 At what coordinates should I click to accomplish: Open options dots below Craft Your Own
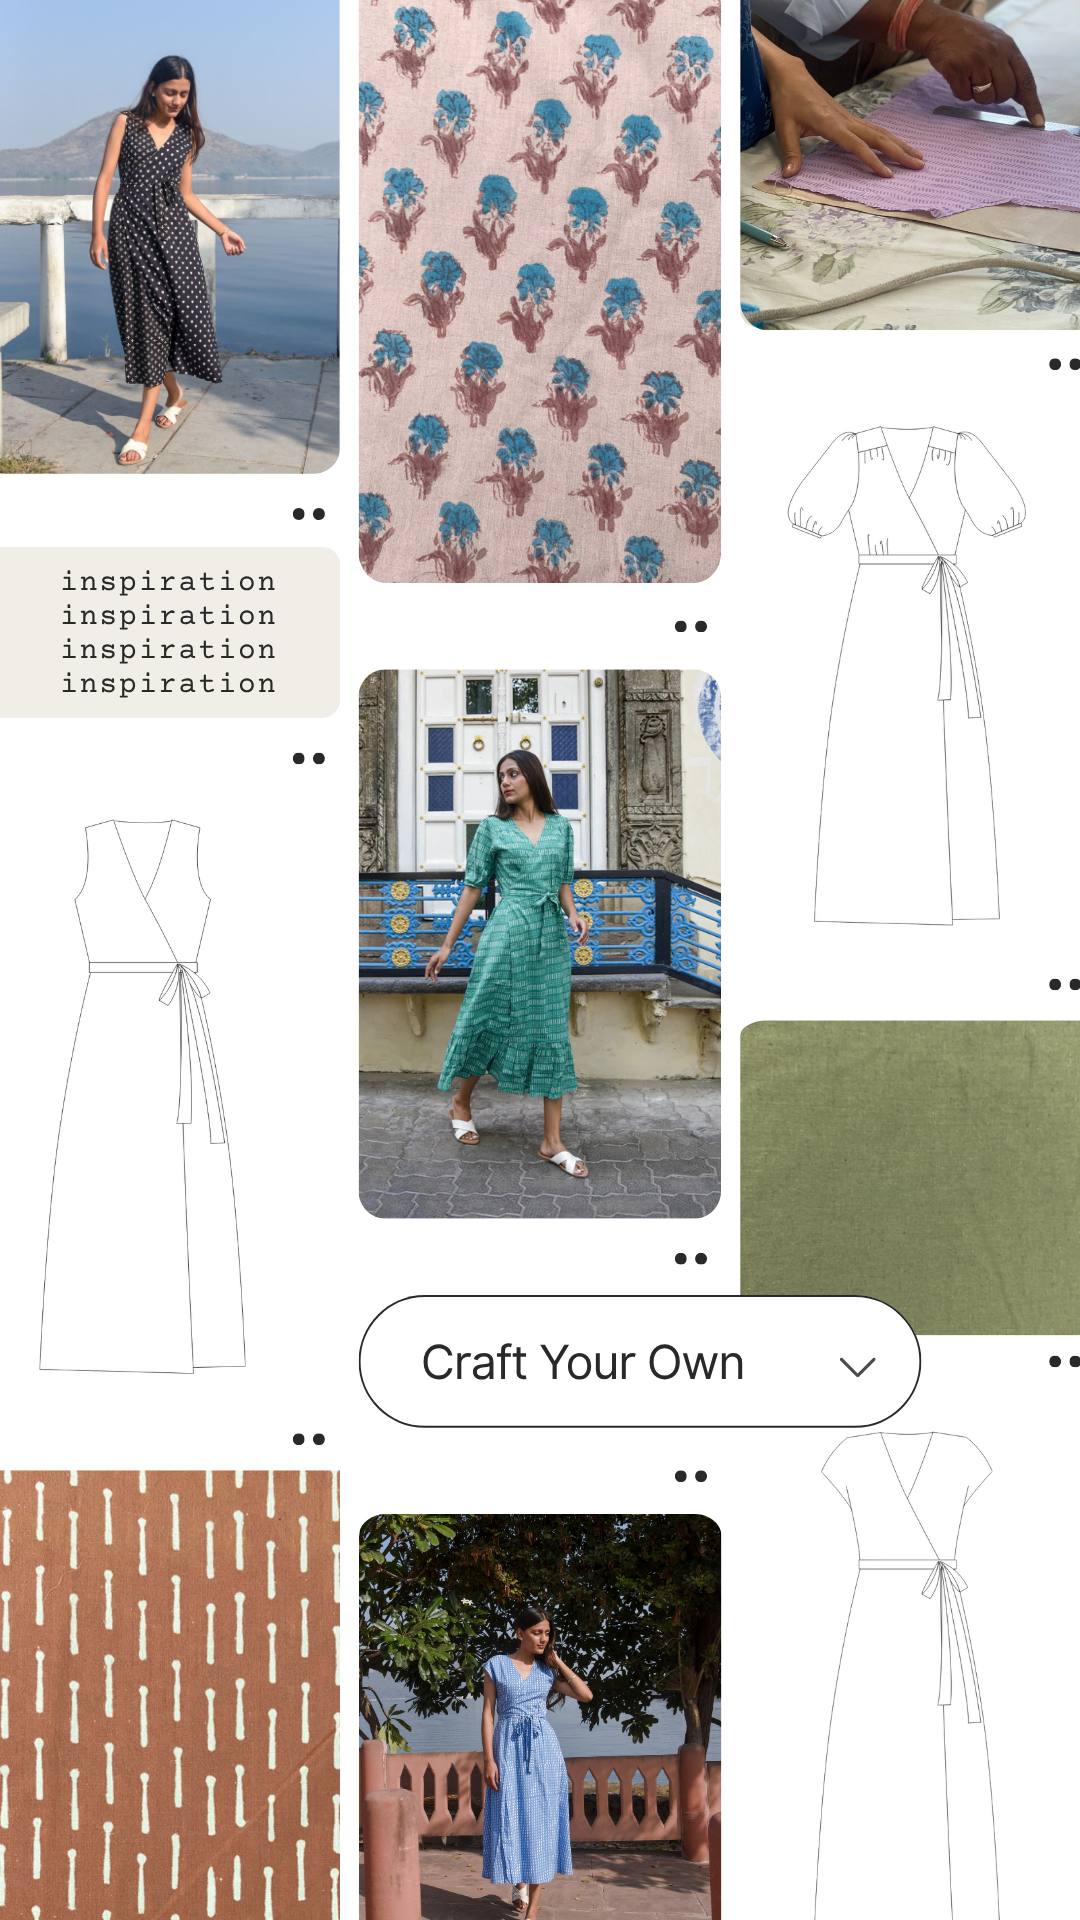click(690, 1476)
